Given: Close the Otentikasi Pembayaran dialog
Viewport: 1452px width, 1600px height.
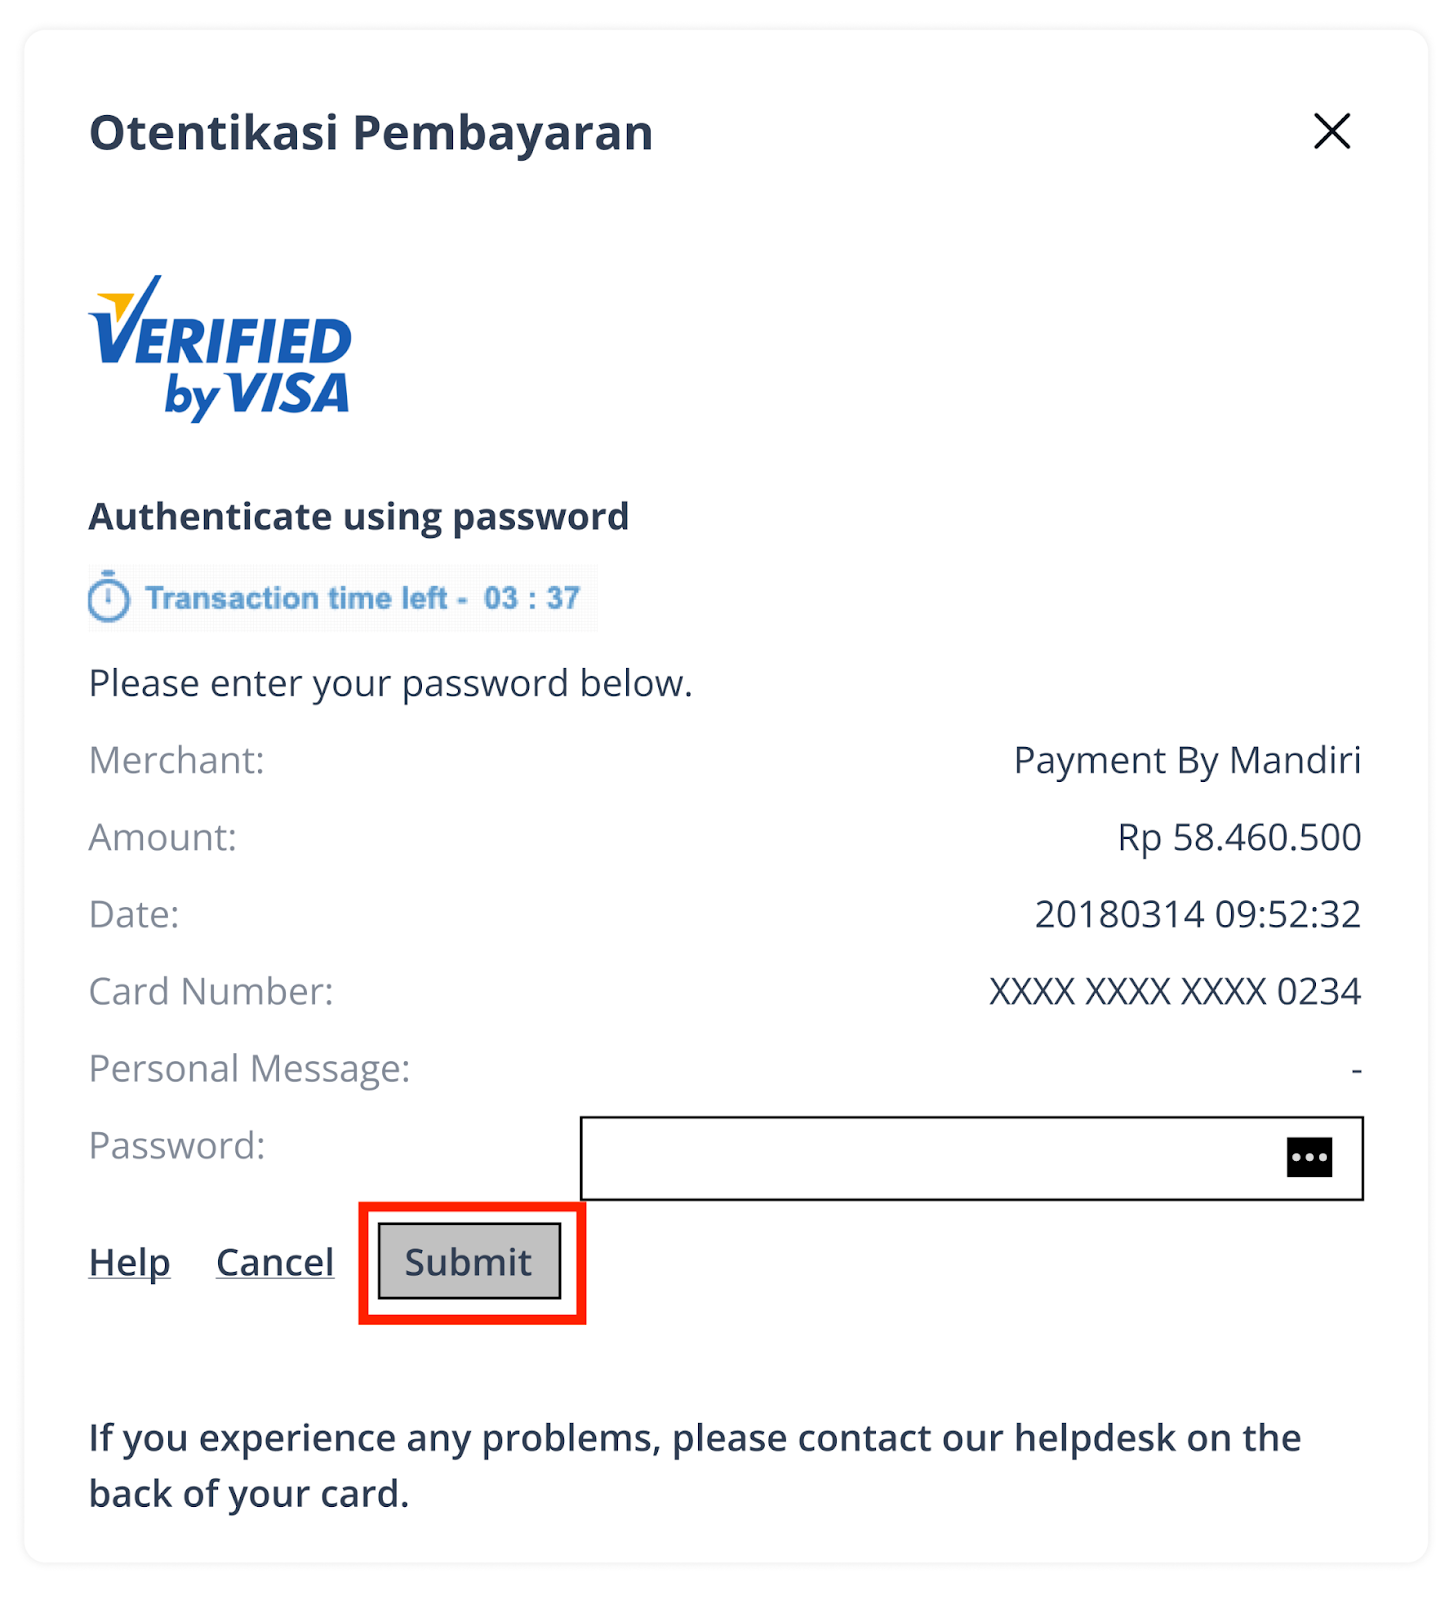Looking at the screenshot, I should point(1331,131).
